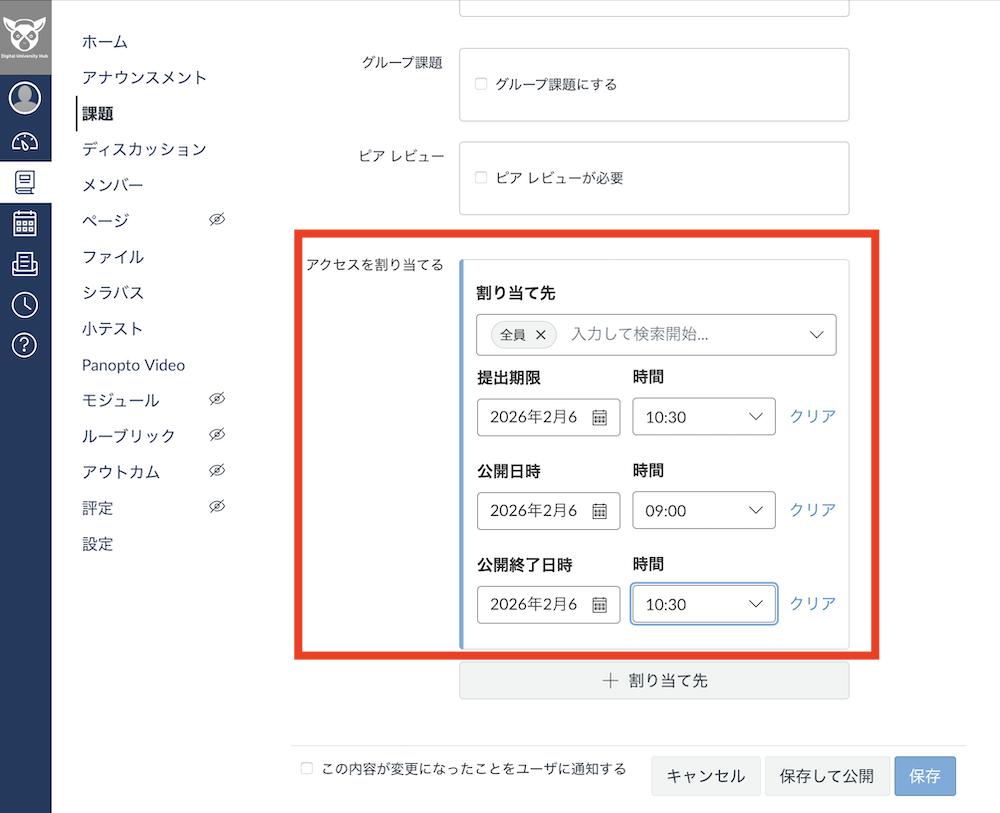
Task: Click the Courses book icon in sidebar
Action: [25, 182]
